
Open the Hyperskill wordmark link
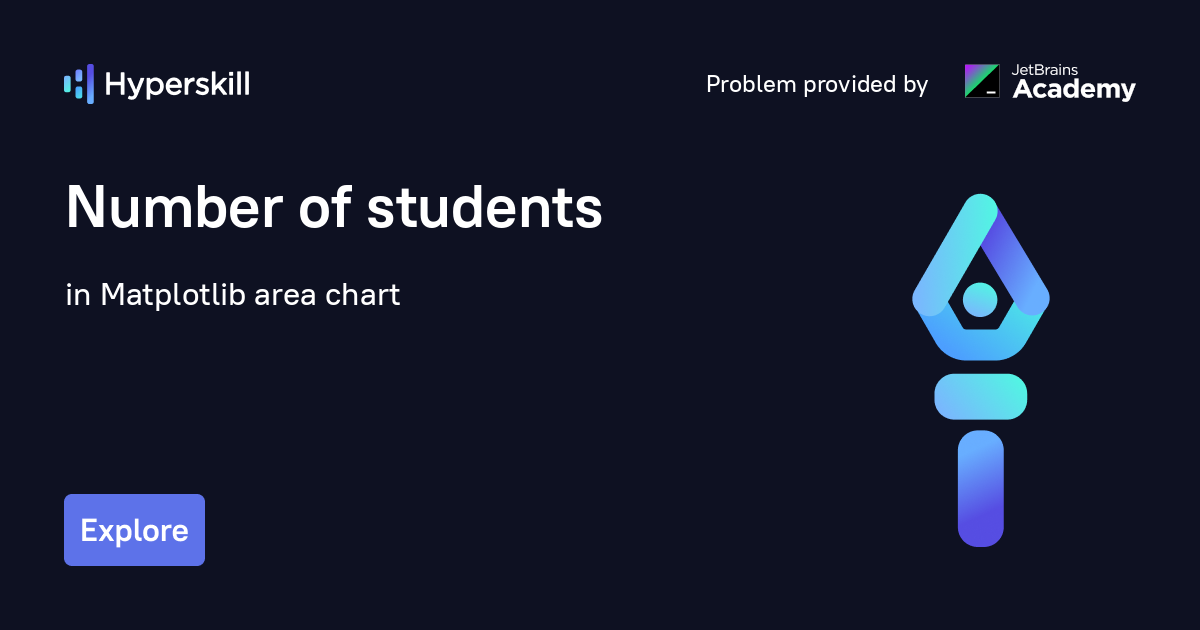click(x=177, y=84)
